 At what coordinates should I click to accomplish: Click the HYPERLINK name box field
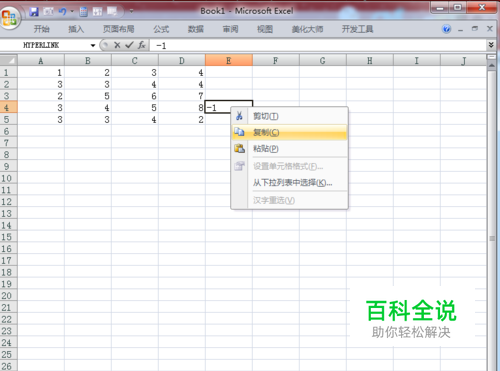[44, 45]
